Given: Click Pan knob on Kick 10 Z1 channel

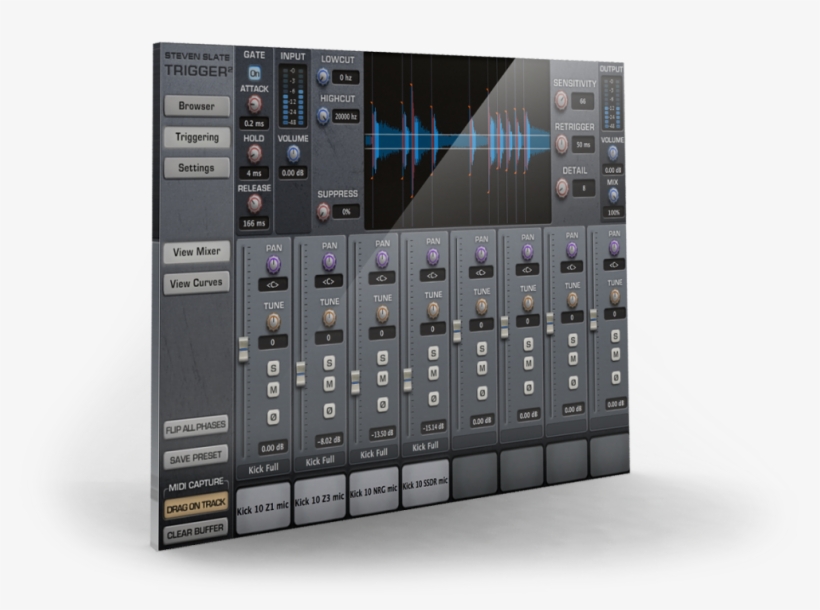Looking at the screenshot, I should [273, 265].
